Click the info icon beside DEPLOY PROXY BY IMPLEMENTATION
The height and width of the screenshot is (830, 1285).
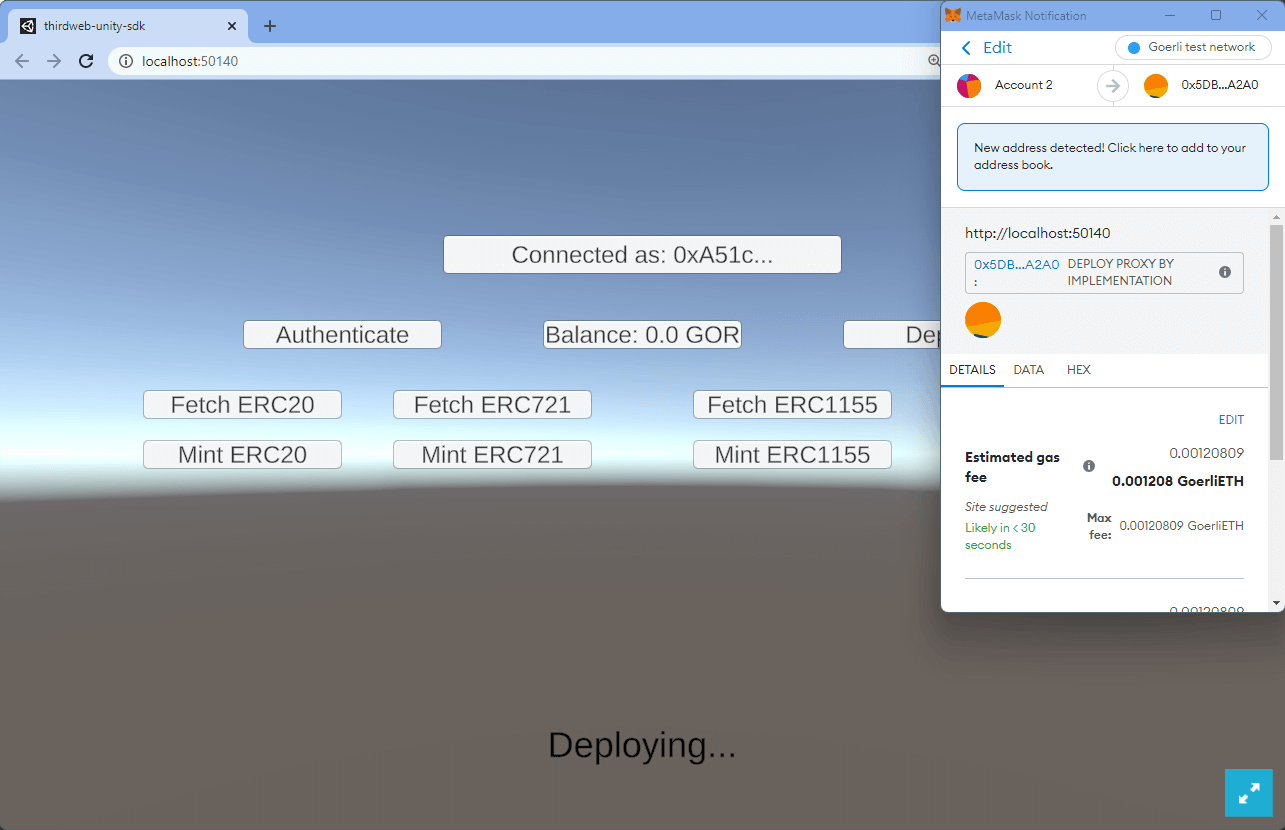coord(1225,271)
